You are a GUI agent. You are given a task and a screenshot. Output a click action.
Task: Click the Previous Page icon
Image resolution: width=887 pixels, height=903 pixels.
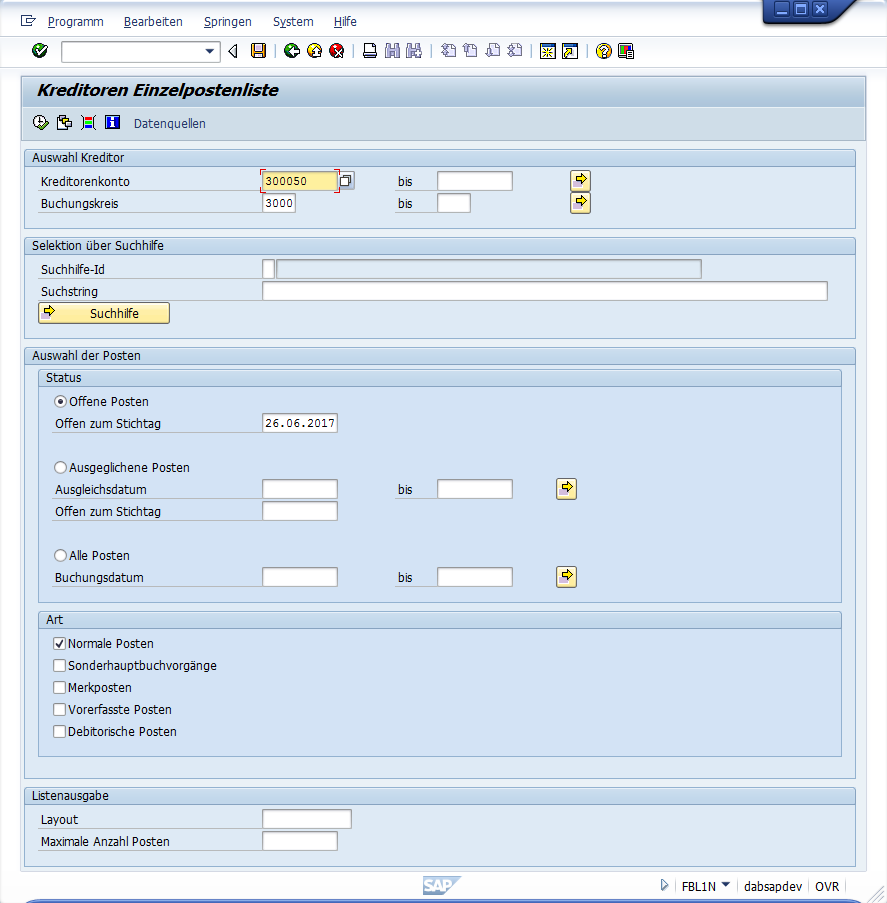pyautogui.click(x=470, y=51)
